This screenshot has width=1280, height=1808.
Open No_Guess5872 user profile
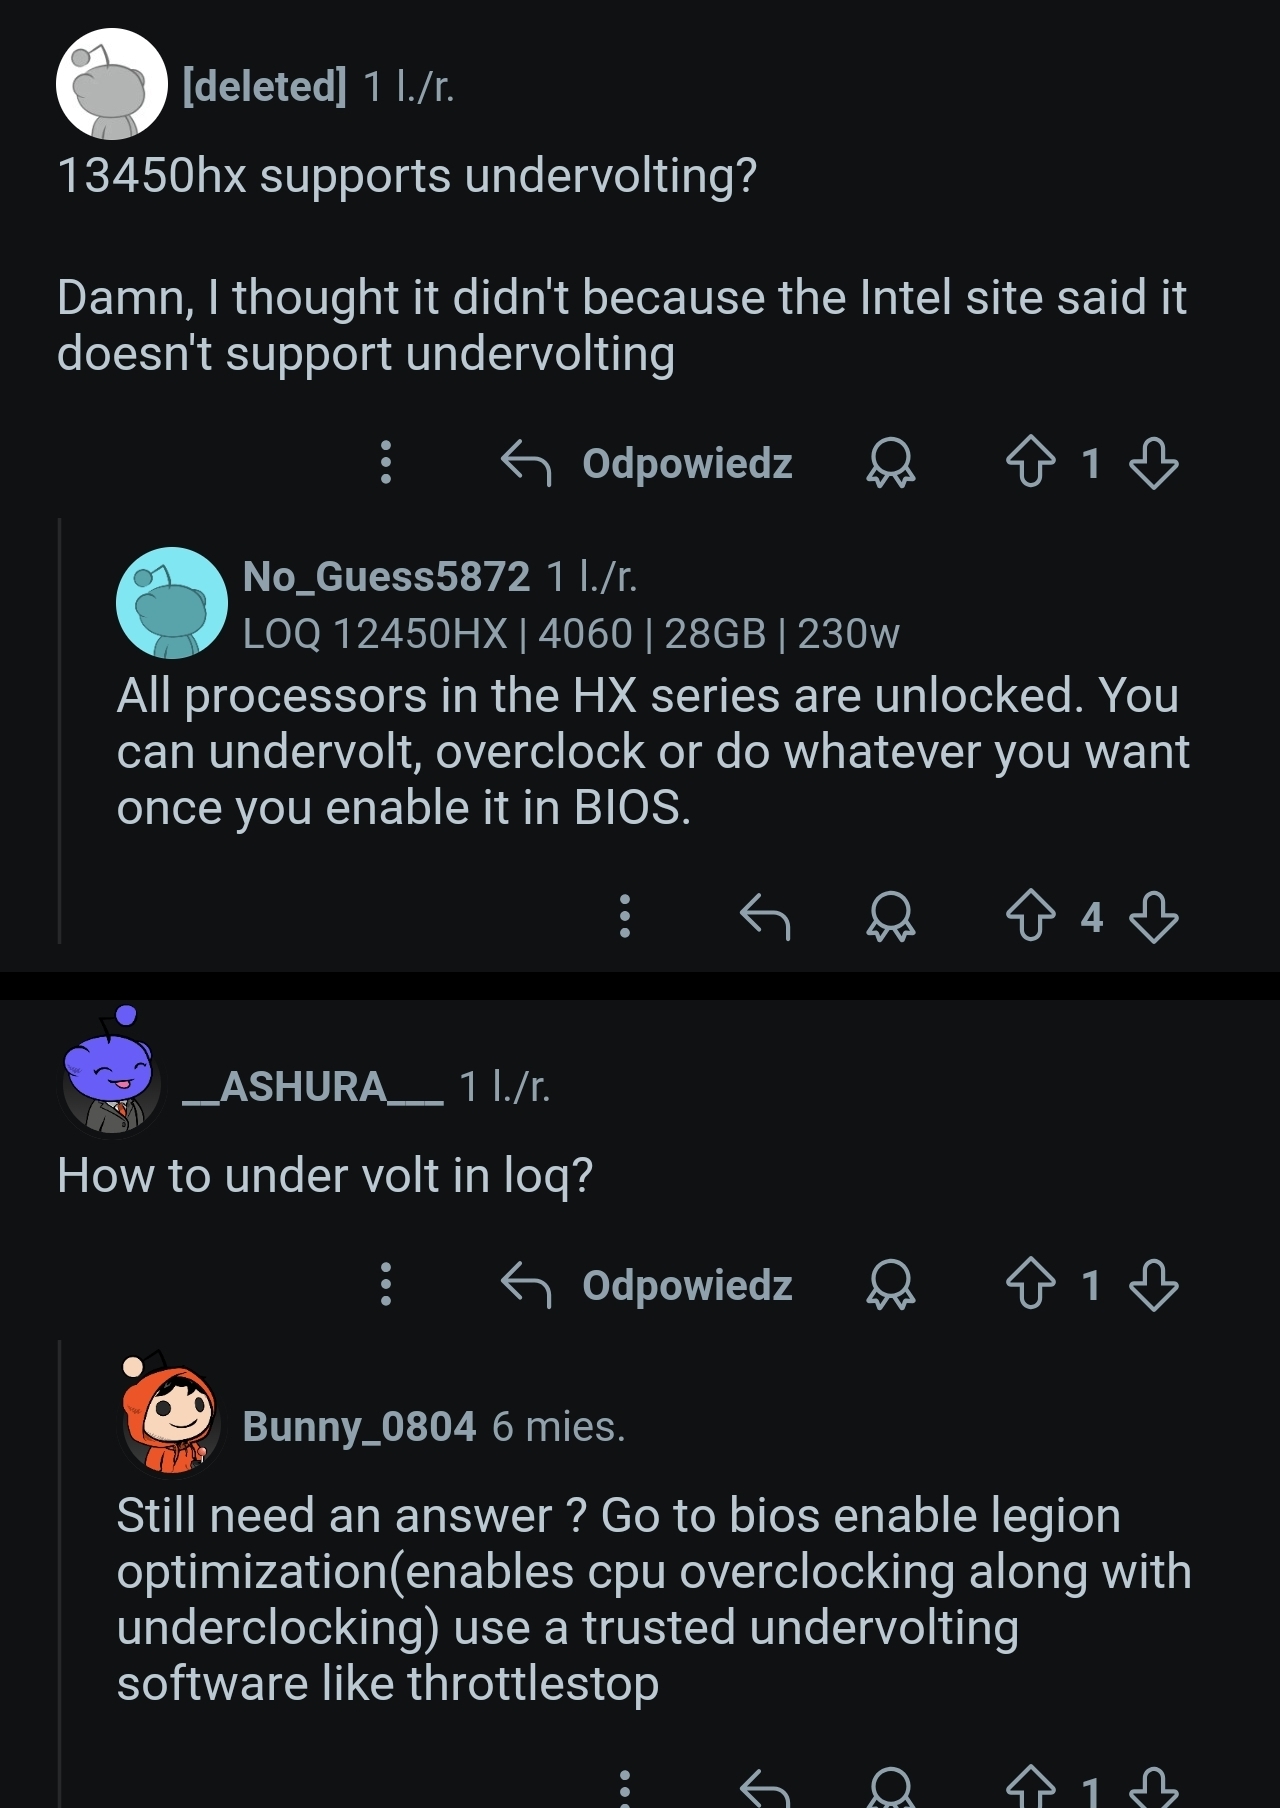click(386, 577)
